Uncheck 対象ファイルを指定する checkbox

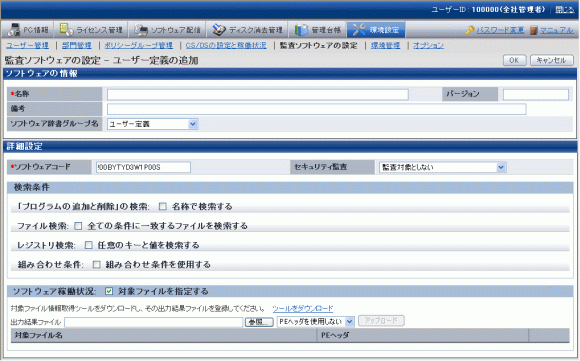[109, 291]
